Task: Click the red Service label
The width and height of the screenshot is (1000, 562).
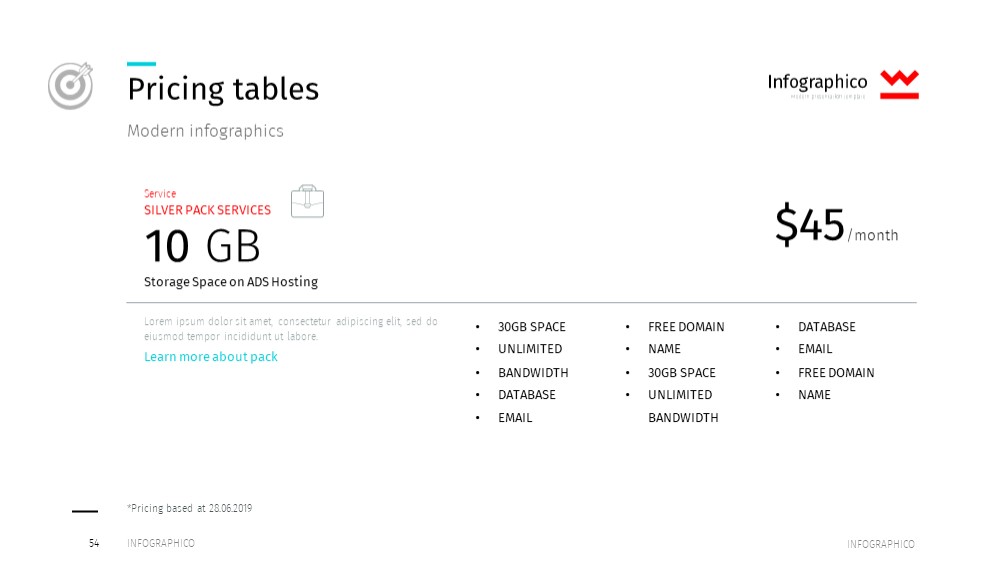Action: point(159,193)
